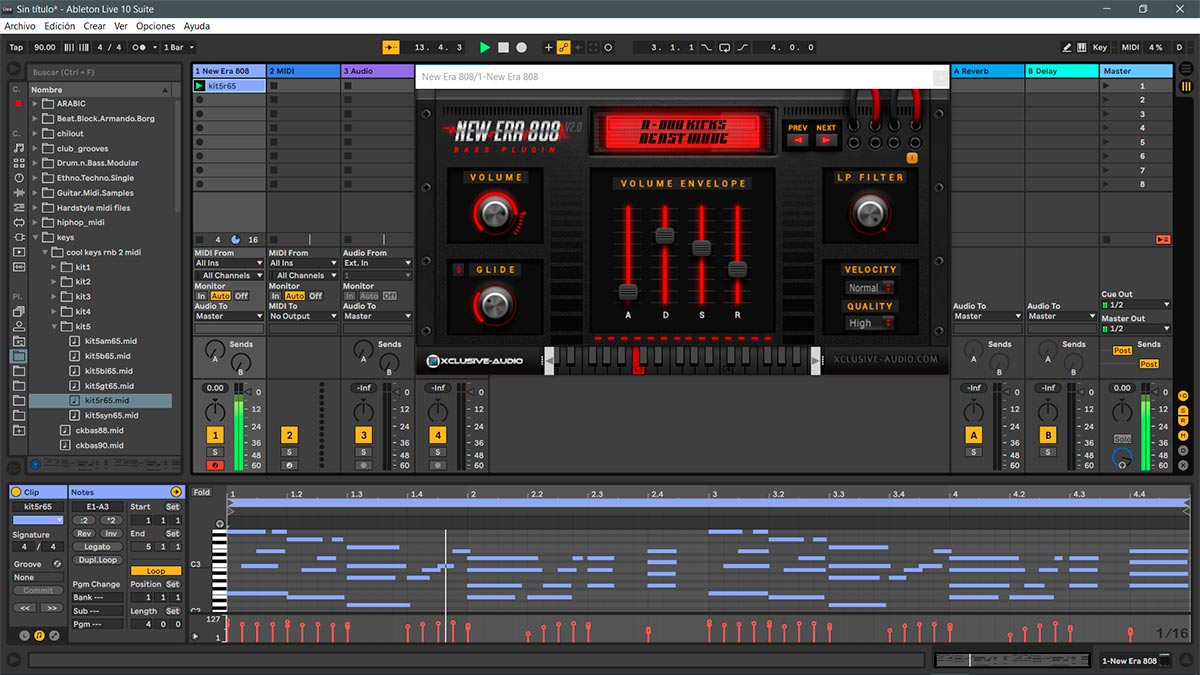Open the Max for Live browser category
Screen dimensions: 1200x675
tap(19, 222)
